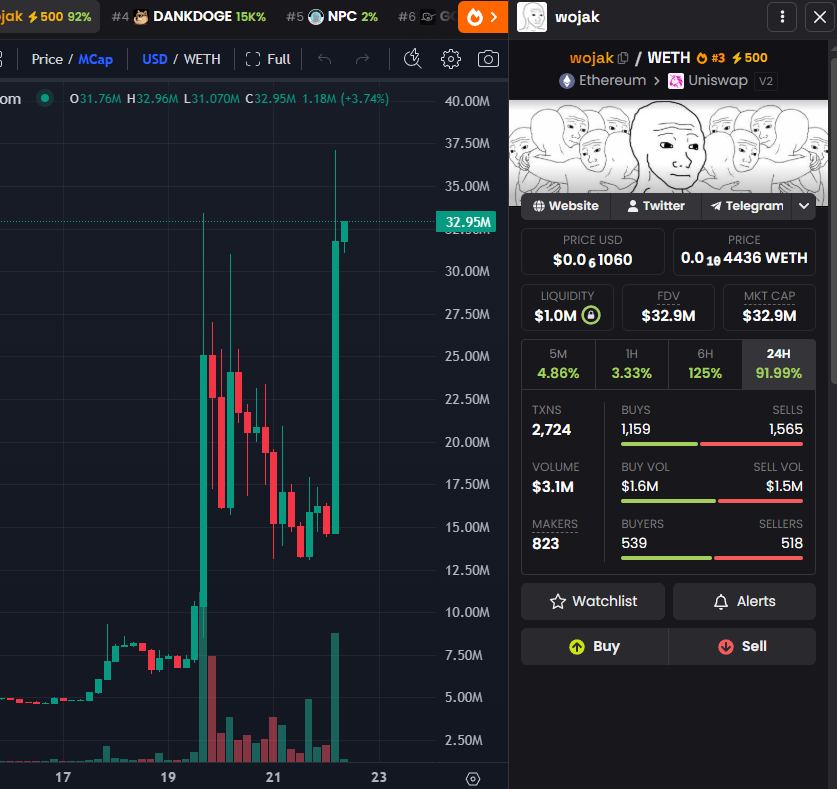Select the 24H timeframe tab
This screenshot has height=789, width=837.
pos(779,364)
